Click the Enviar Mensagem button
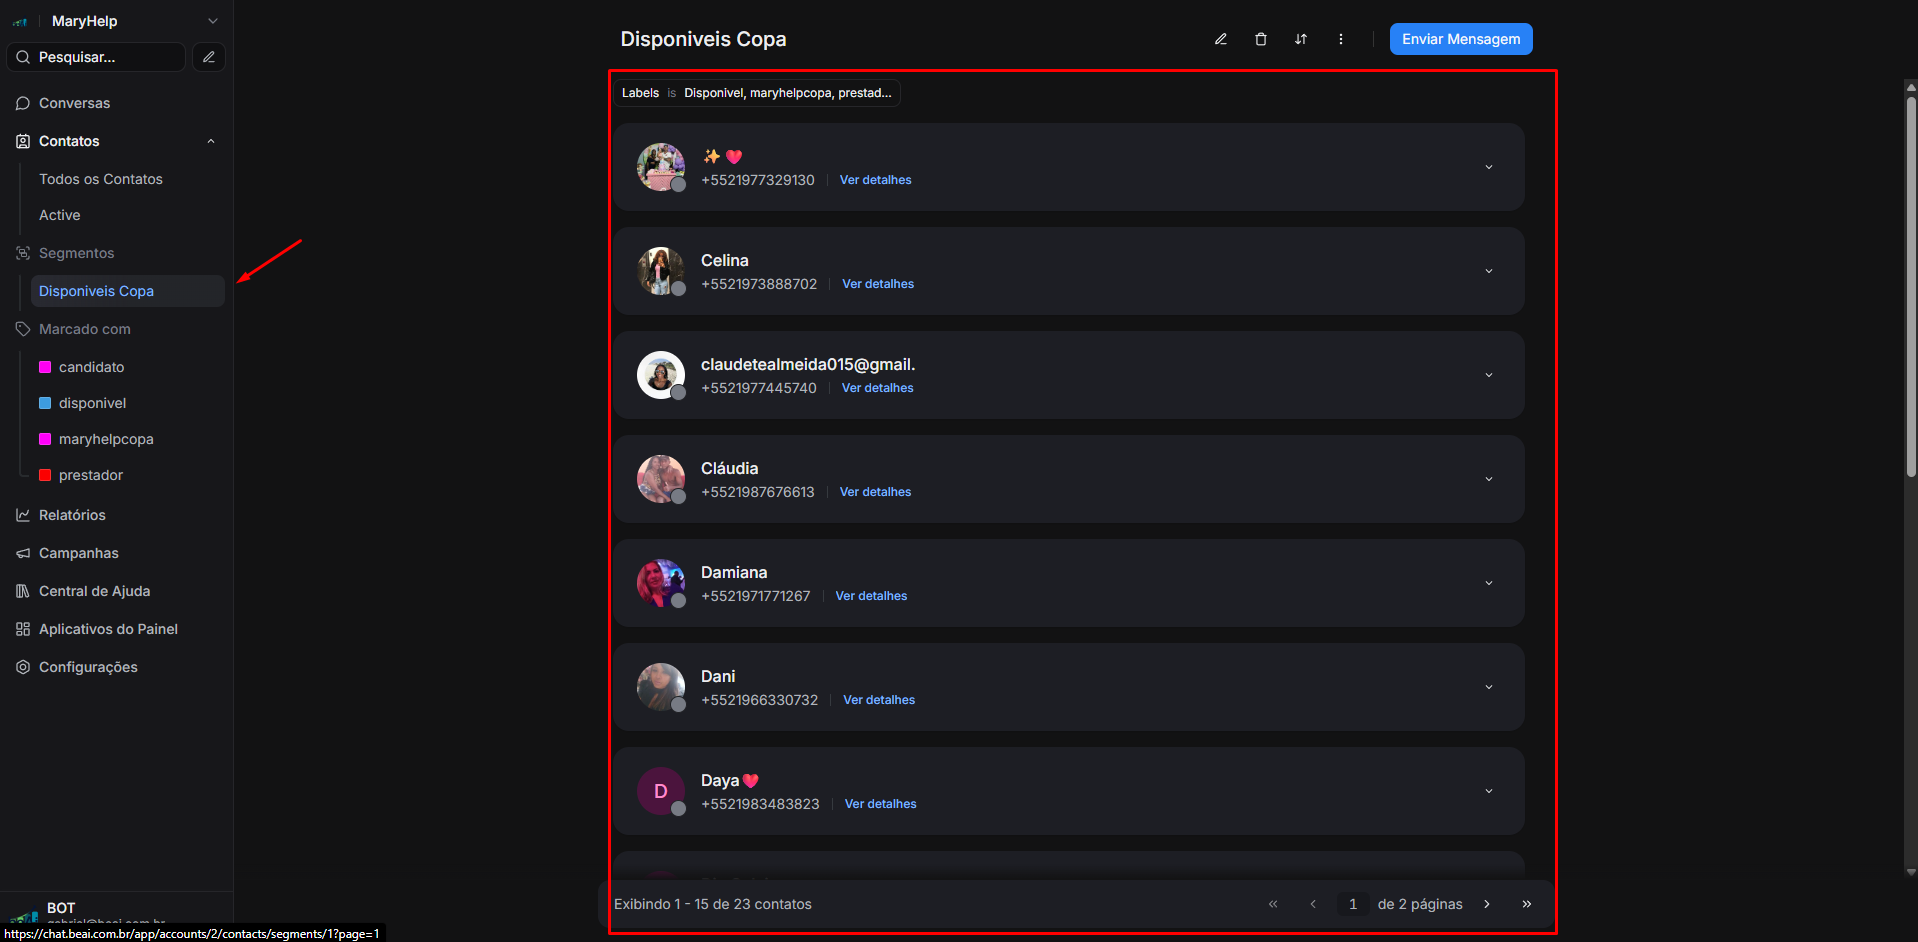Viewport: 1918px width, 942px height. coord(1460,39)
